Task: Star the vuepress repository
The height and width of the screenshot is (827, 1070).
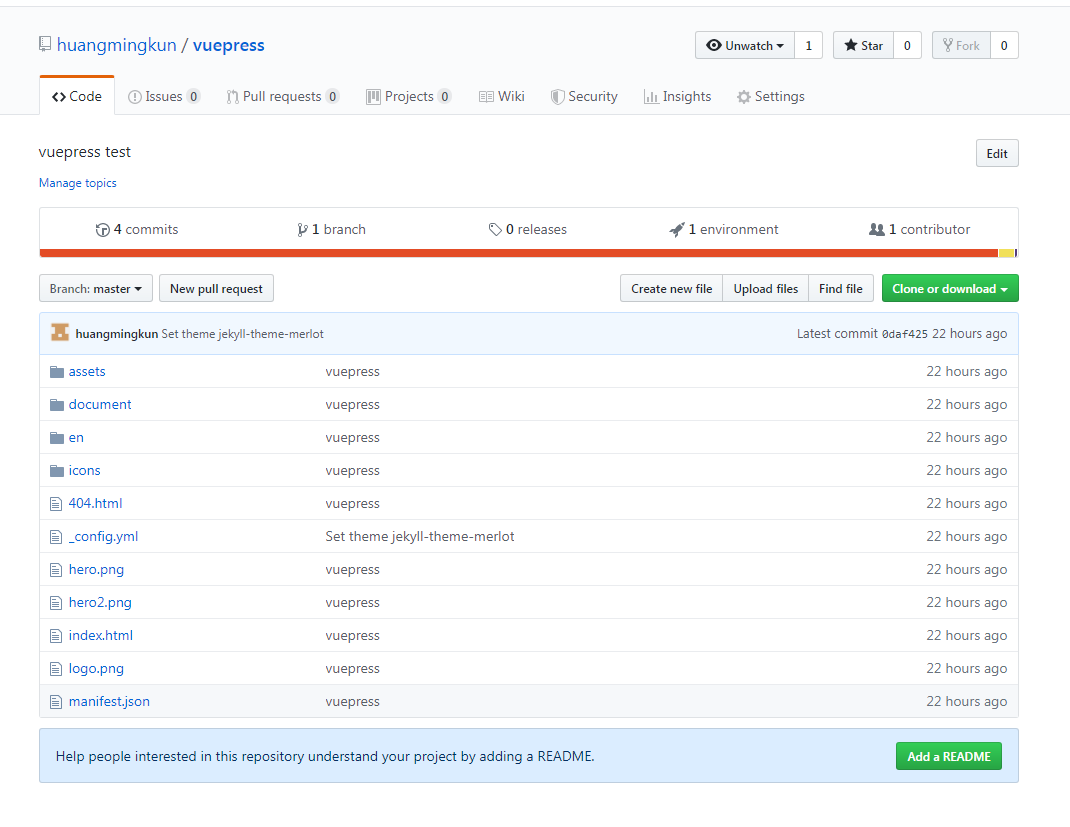Action: tap(863, 46)
